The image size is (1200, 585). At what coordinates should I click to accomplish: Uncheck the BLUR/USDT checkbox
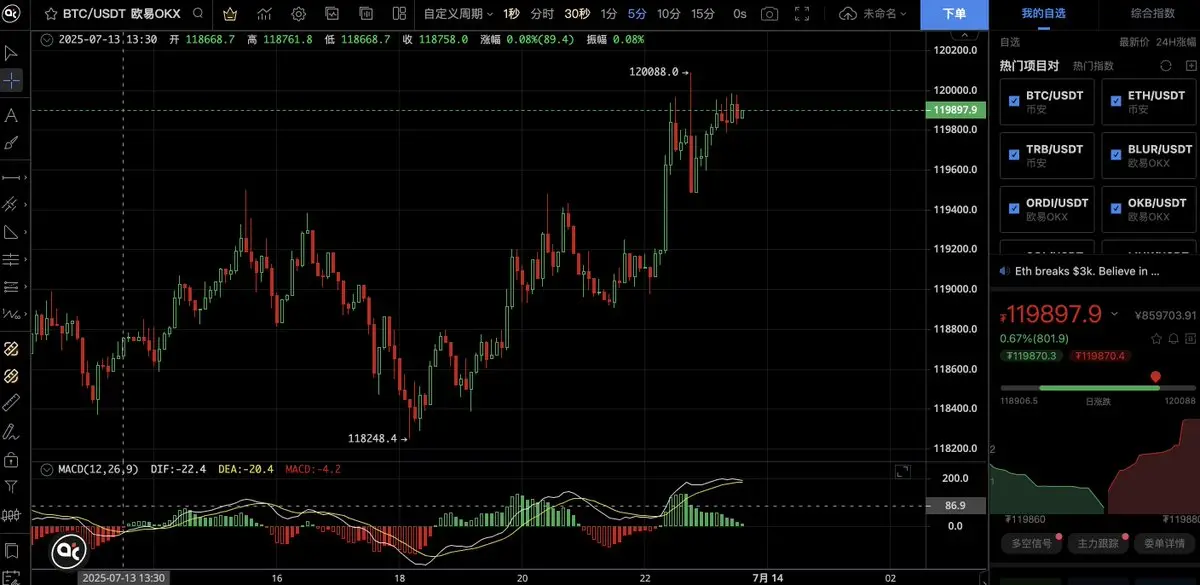pyautogui.click(x=1116, y=155)
